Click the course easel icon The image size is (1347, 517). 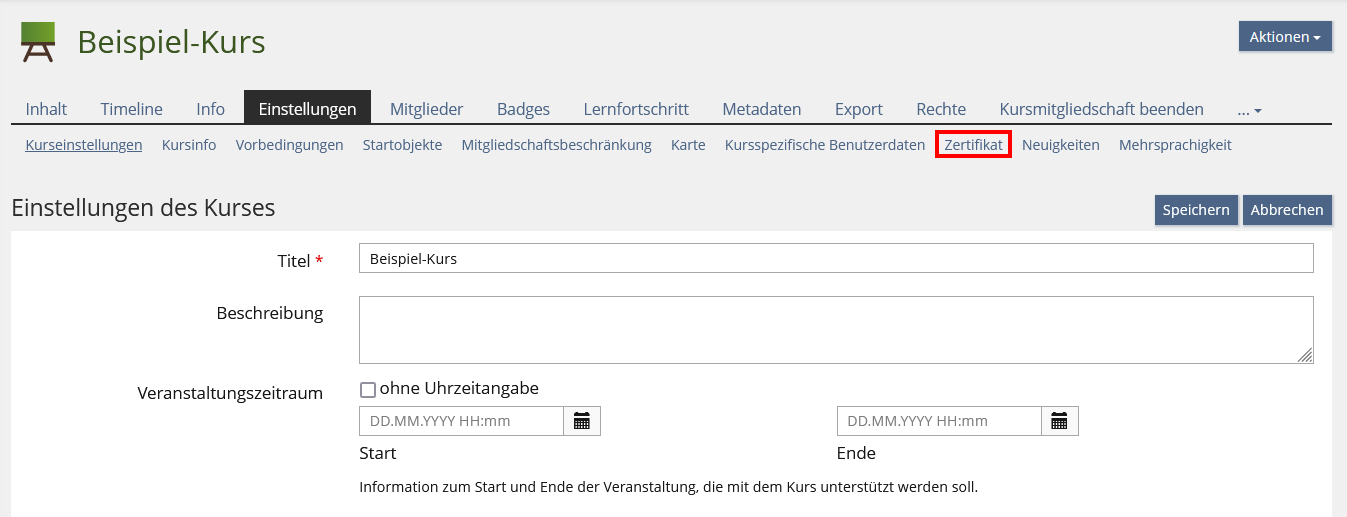coord(38,42)
